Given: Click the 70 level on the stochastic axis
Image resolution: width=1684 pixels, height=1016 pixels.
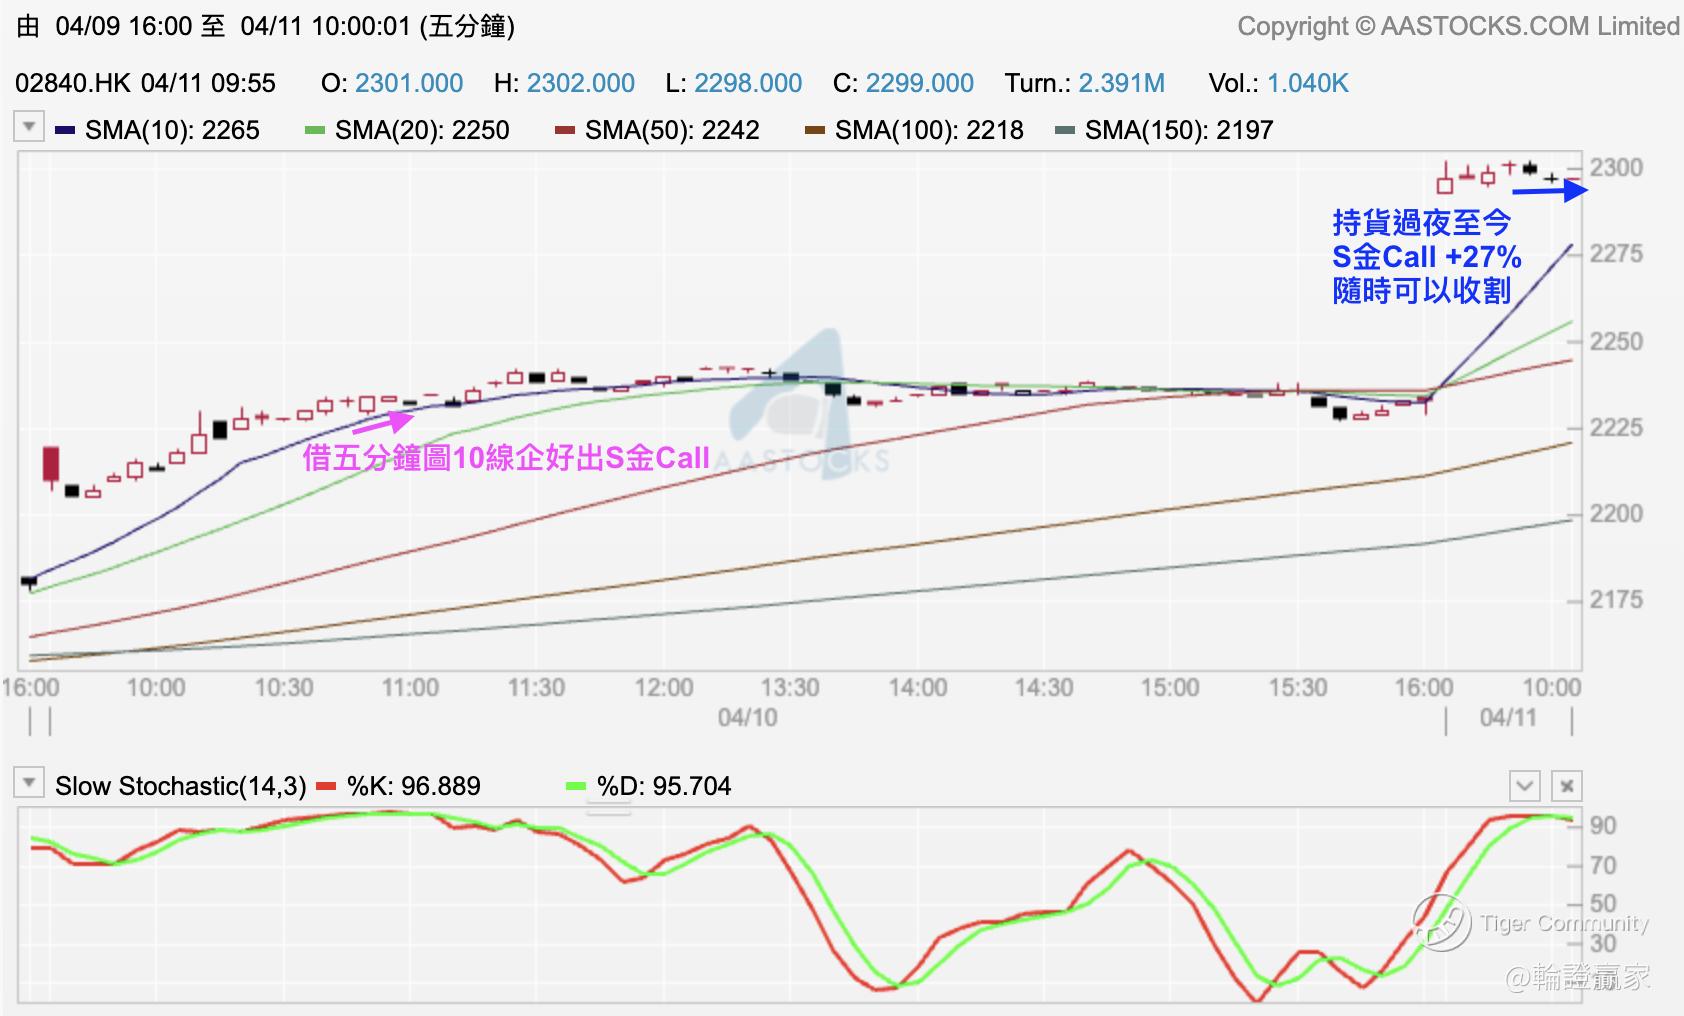Looking at the screenshot, I should [x=1603, y=866].
